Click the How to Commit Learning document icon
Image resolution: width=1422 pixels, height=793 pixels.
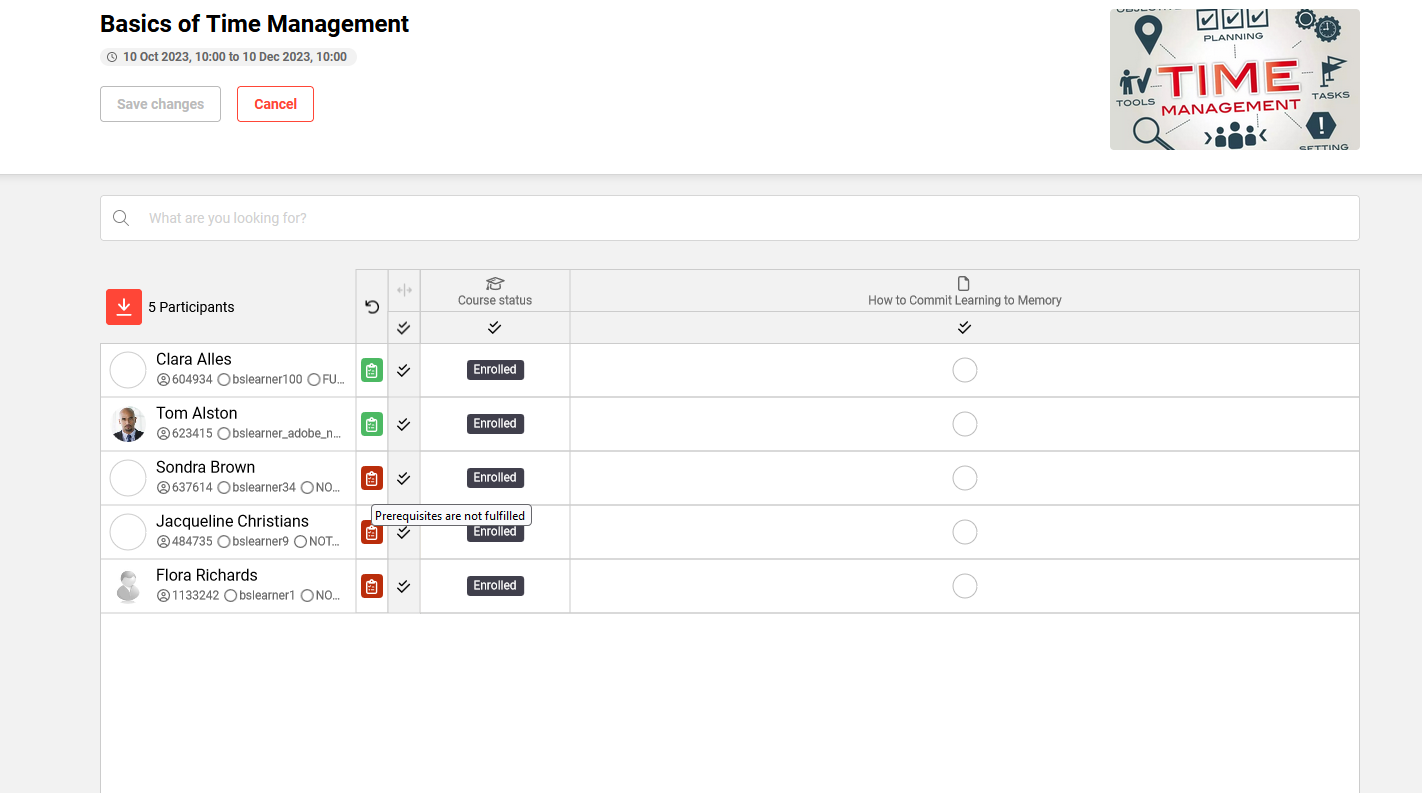point(964,284)
